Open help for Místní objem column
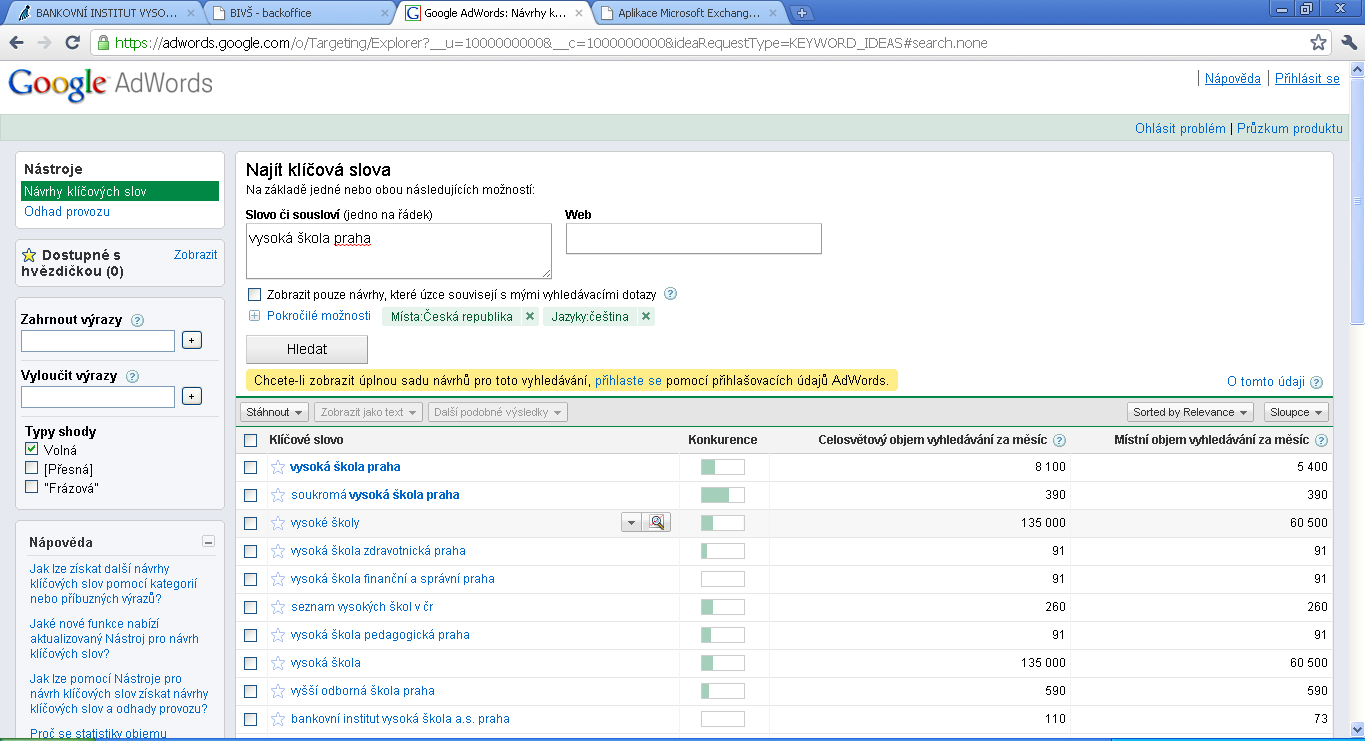 (1321, 441)
